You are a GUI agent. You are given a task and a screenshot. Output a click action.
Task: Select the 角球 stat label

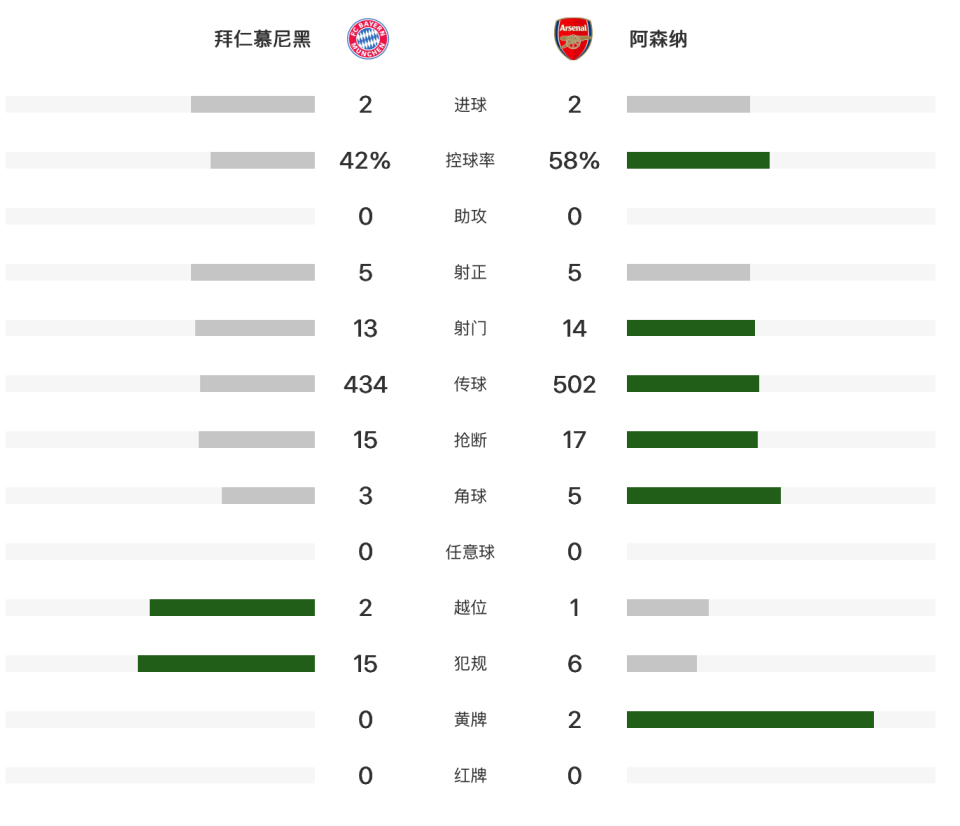point(470,496)
